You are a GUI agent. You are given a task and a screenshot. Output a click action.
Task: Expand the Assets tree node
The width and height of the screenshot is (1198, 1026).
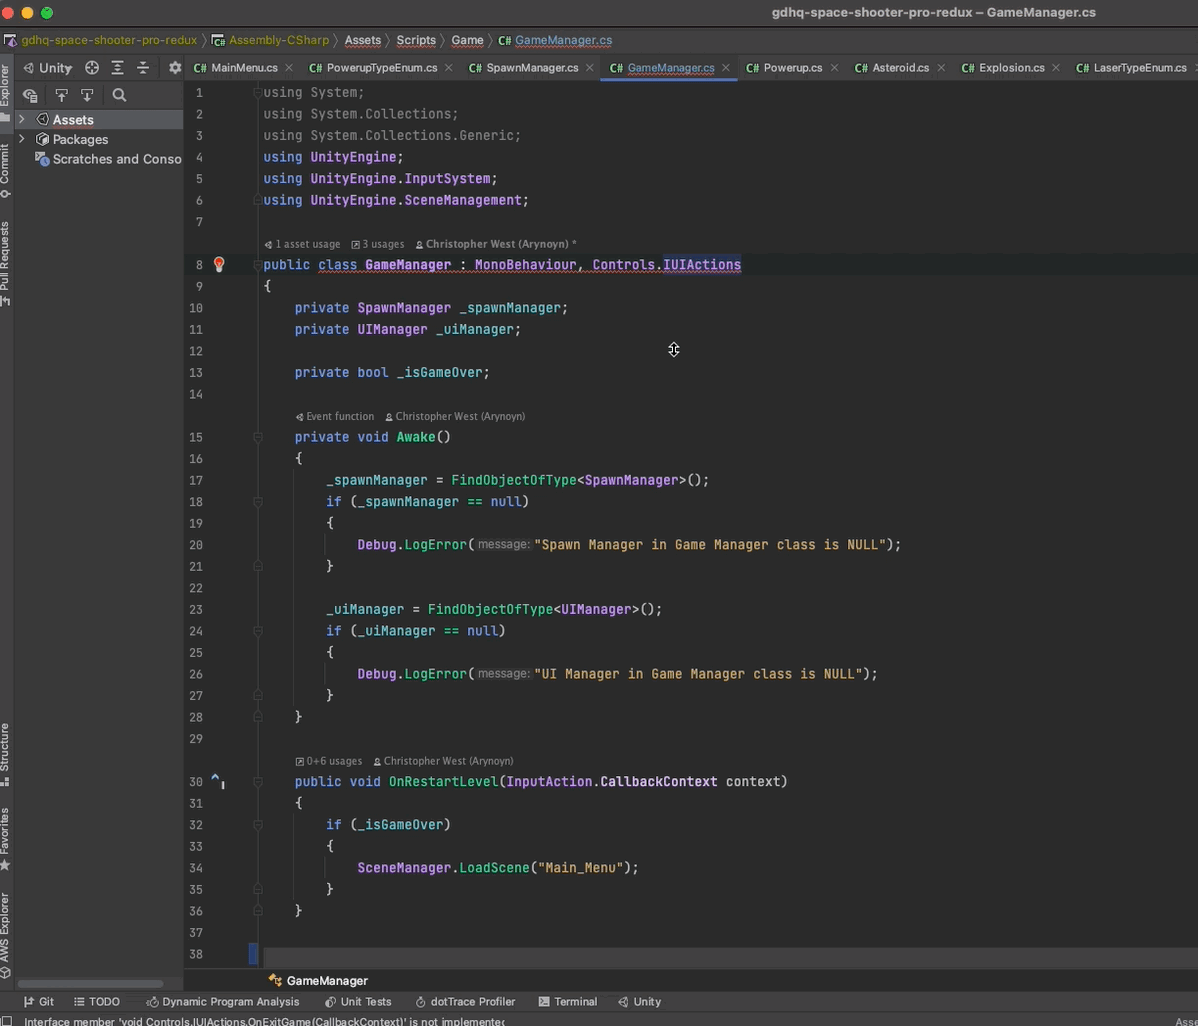pos(21,119)
